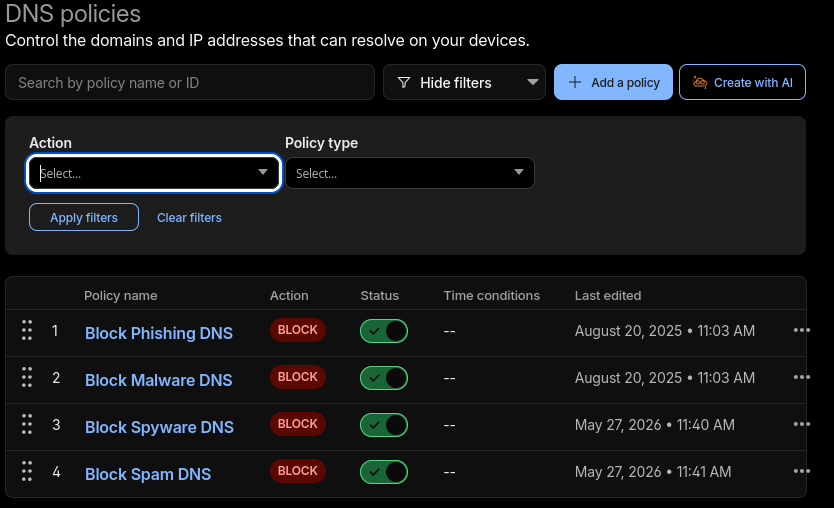This screenshot has height=508, width=834.
Task: Click the Time conditions column header
Action: click(491, 295)
